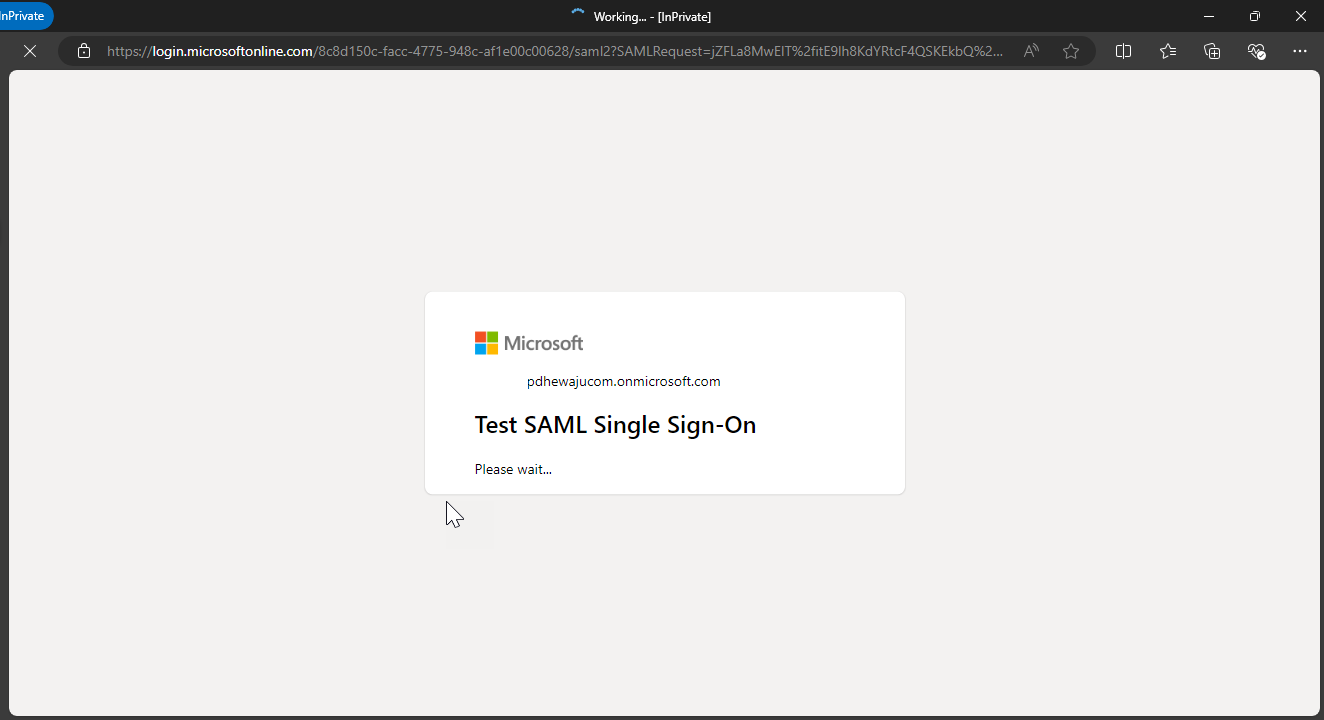Select the login.microsoftonline.com address bar URL
This screenshot has width=1324, height=720.
[x=555, y=51]
